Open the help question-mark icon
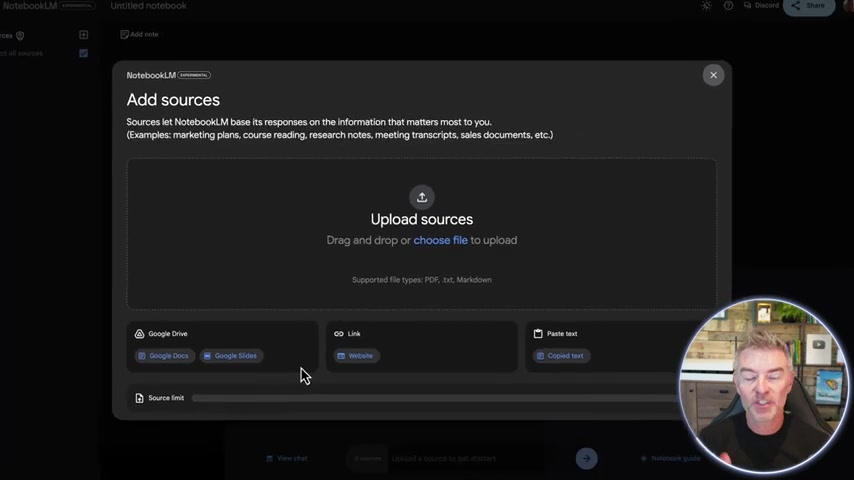Viewport: 854px width, 480px height. [x=728, y=5]
